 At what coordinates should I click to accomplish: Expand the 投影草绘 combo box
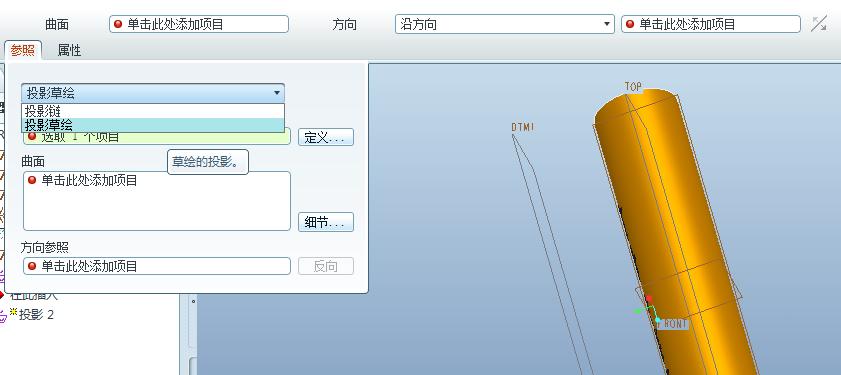[x=153, y=93]
